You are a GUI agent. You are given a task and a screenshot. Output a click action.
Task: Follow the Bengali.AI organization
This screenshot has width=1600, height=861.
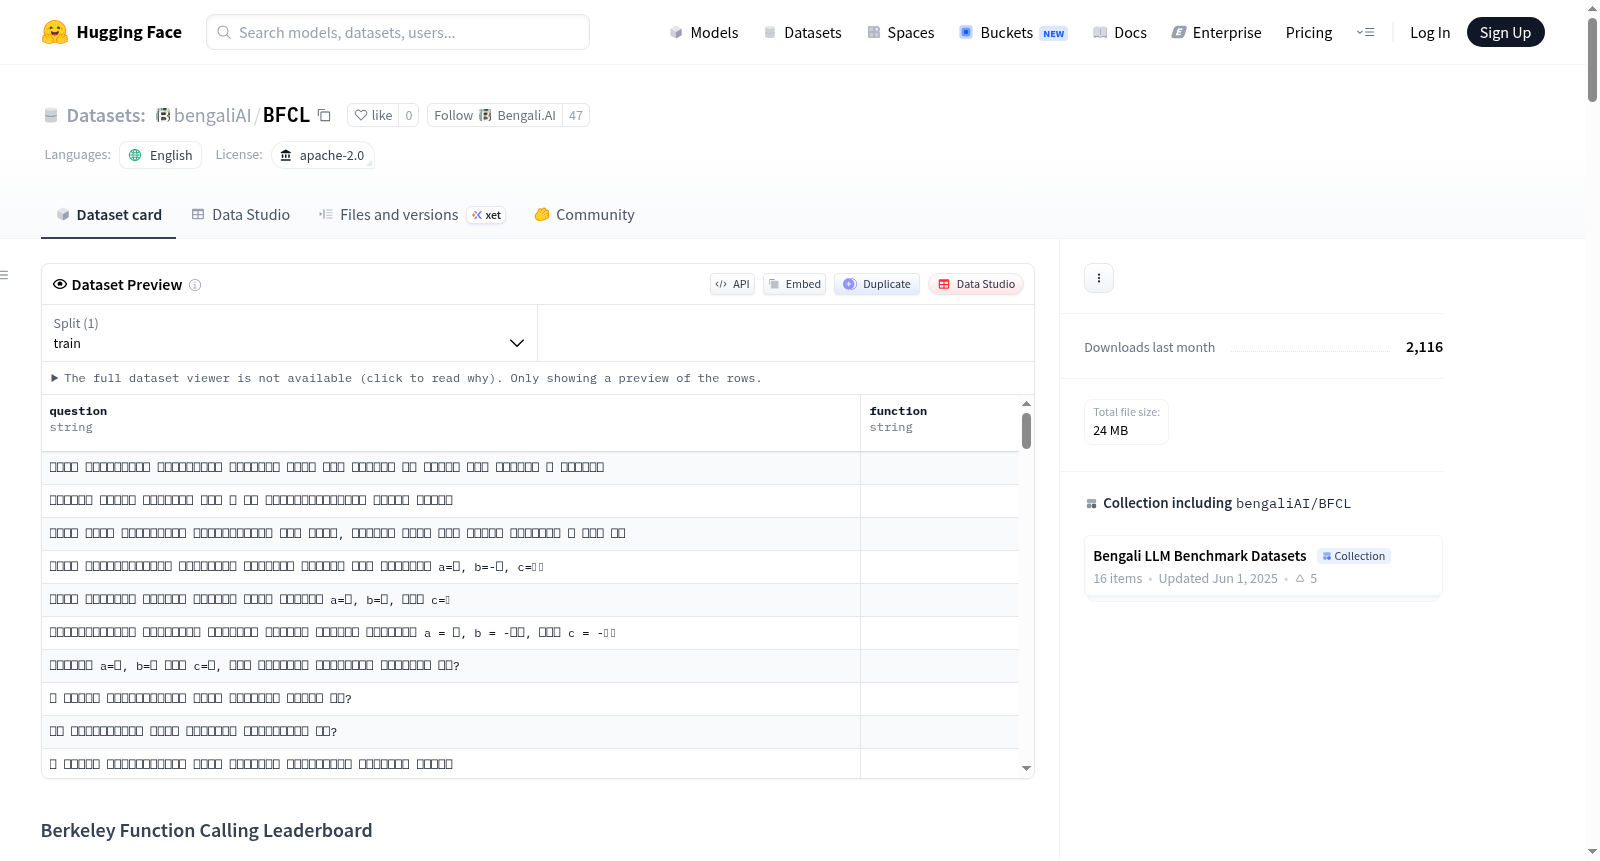(x=495, y=115)
